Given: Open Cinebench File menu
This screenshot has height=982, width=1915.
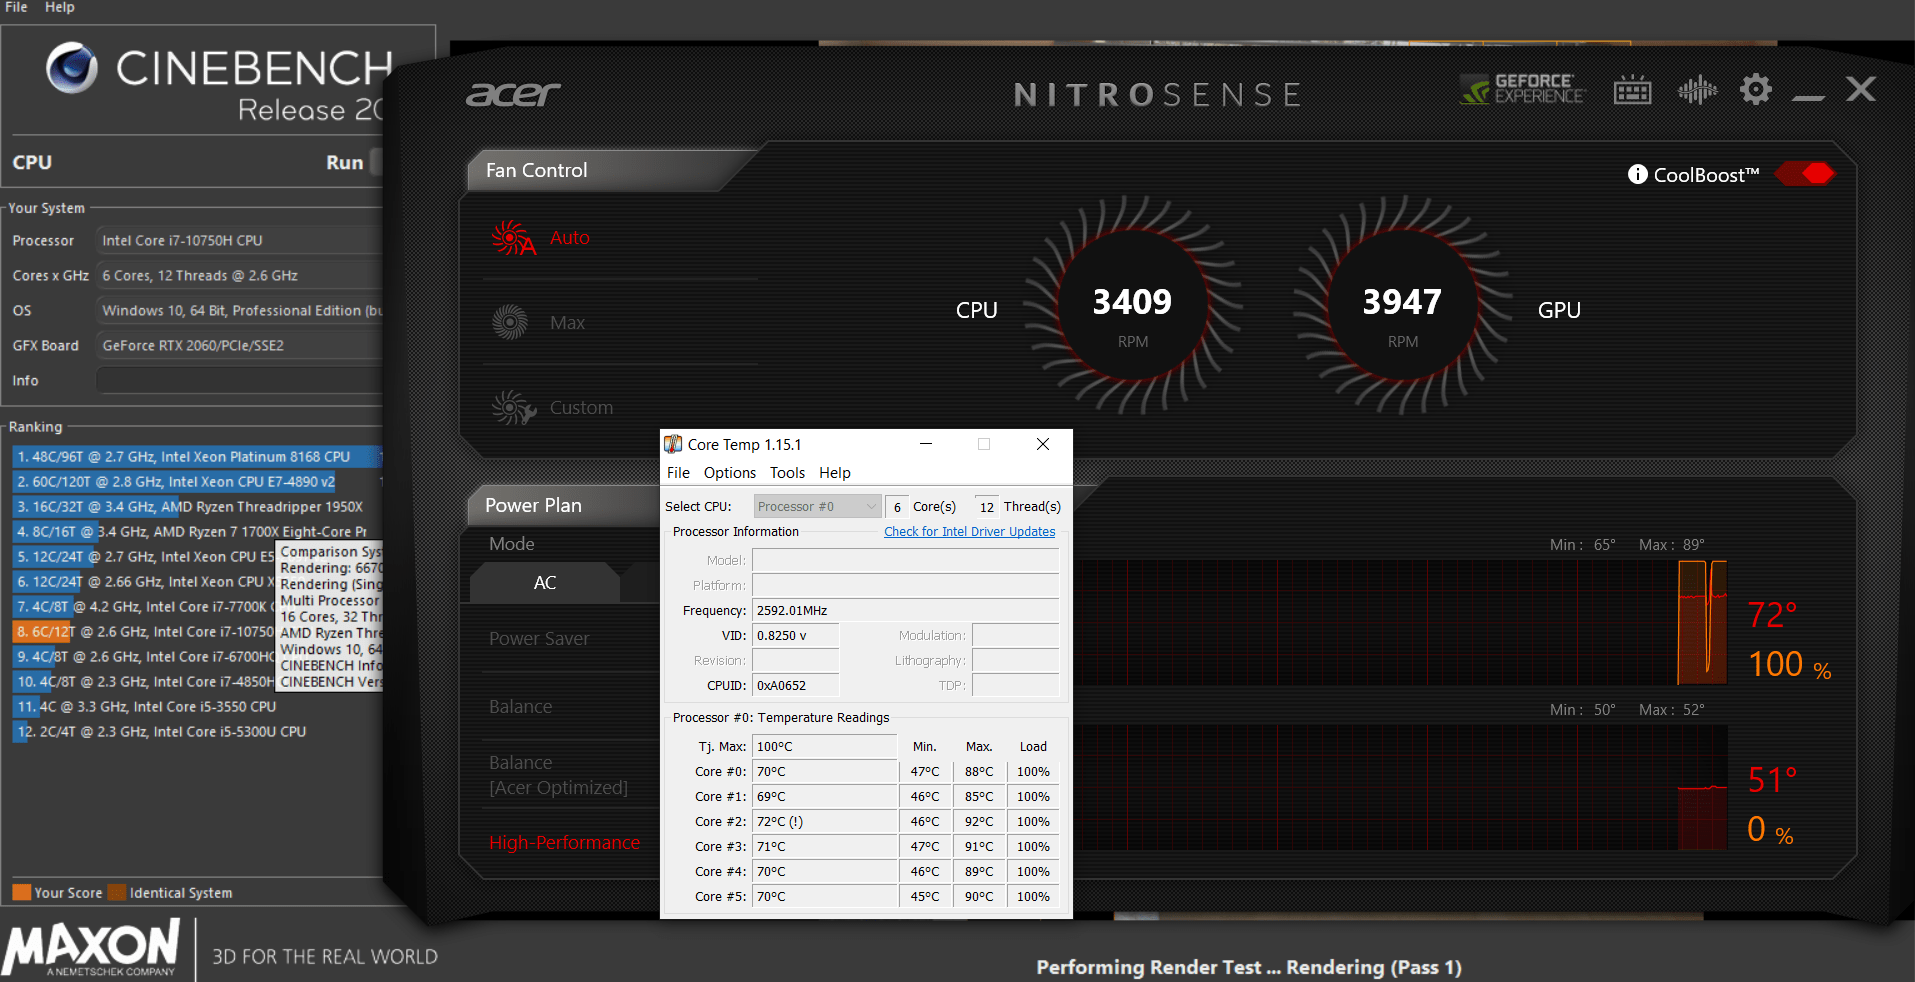Looking at the screenshot, I should (17, 7).
